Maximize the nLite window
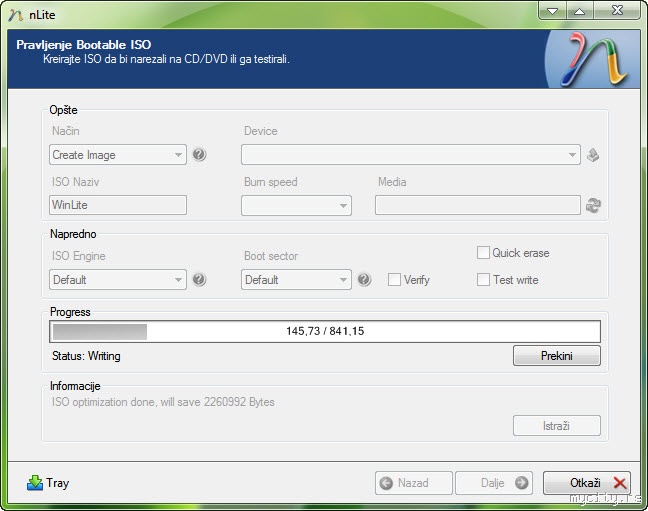The width and height of the screenshot is (648, 511). tap(579, 11)
